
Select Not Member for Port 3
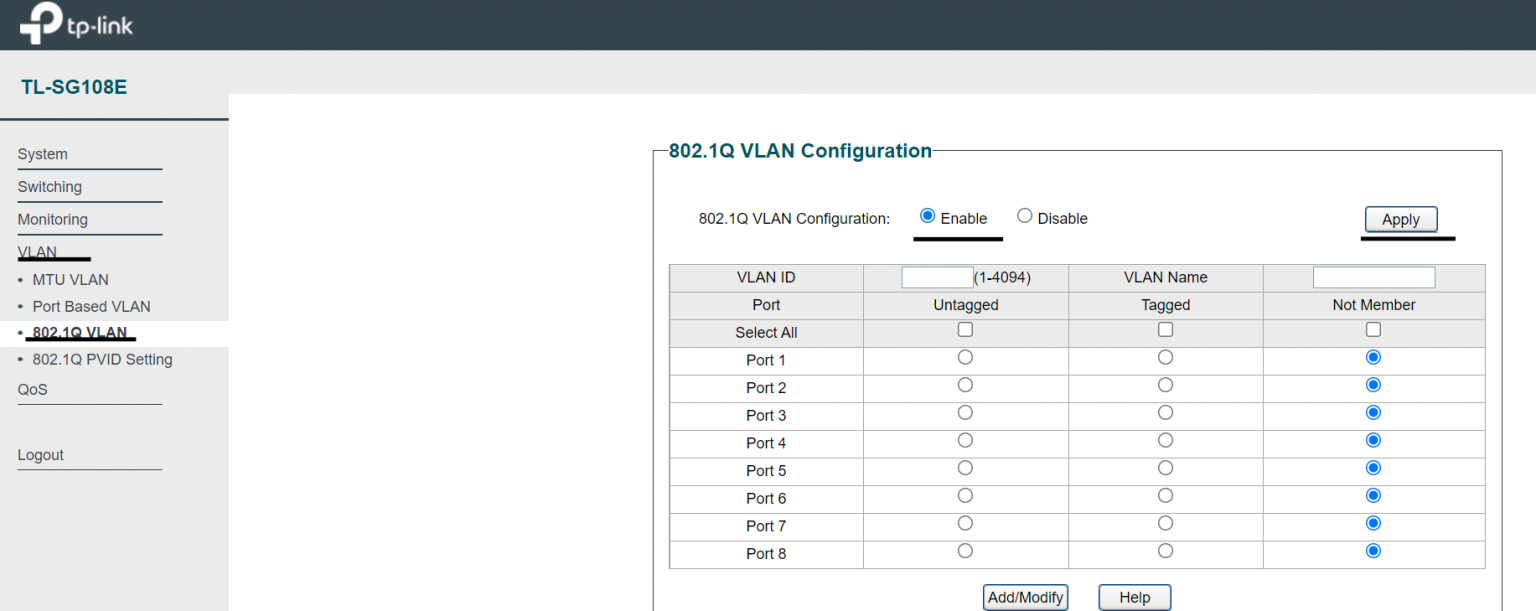(x=1373, y=412)
